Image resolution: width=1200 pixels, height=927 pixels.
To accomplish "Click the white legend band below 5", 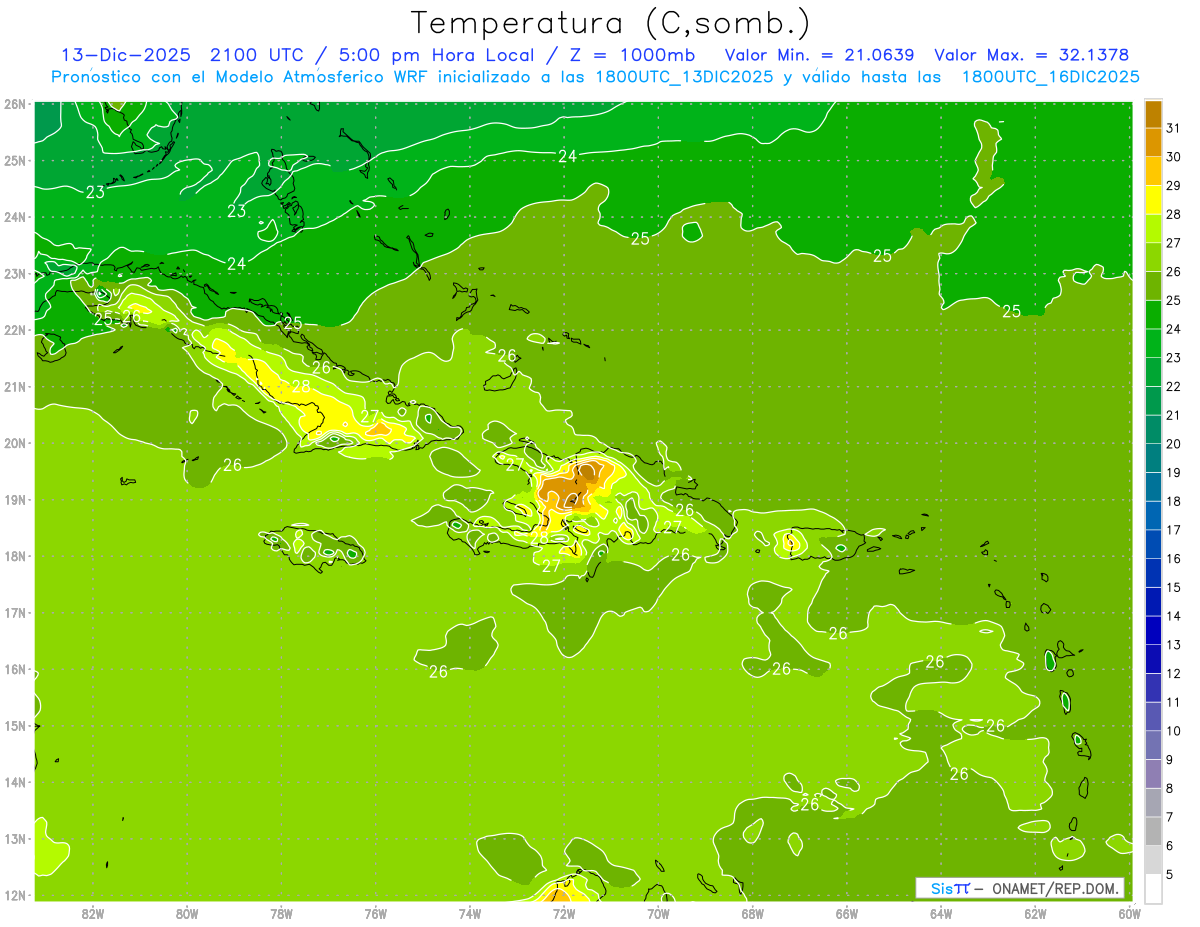I will pos(1153,888).
